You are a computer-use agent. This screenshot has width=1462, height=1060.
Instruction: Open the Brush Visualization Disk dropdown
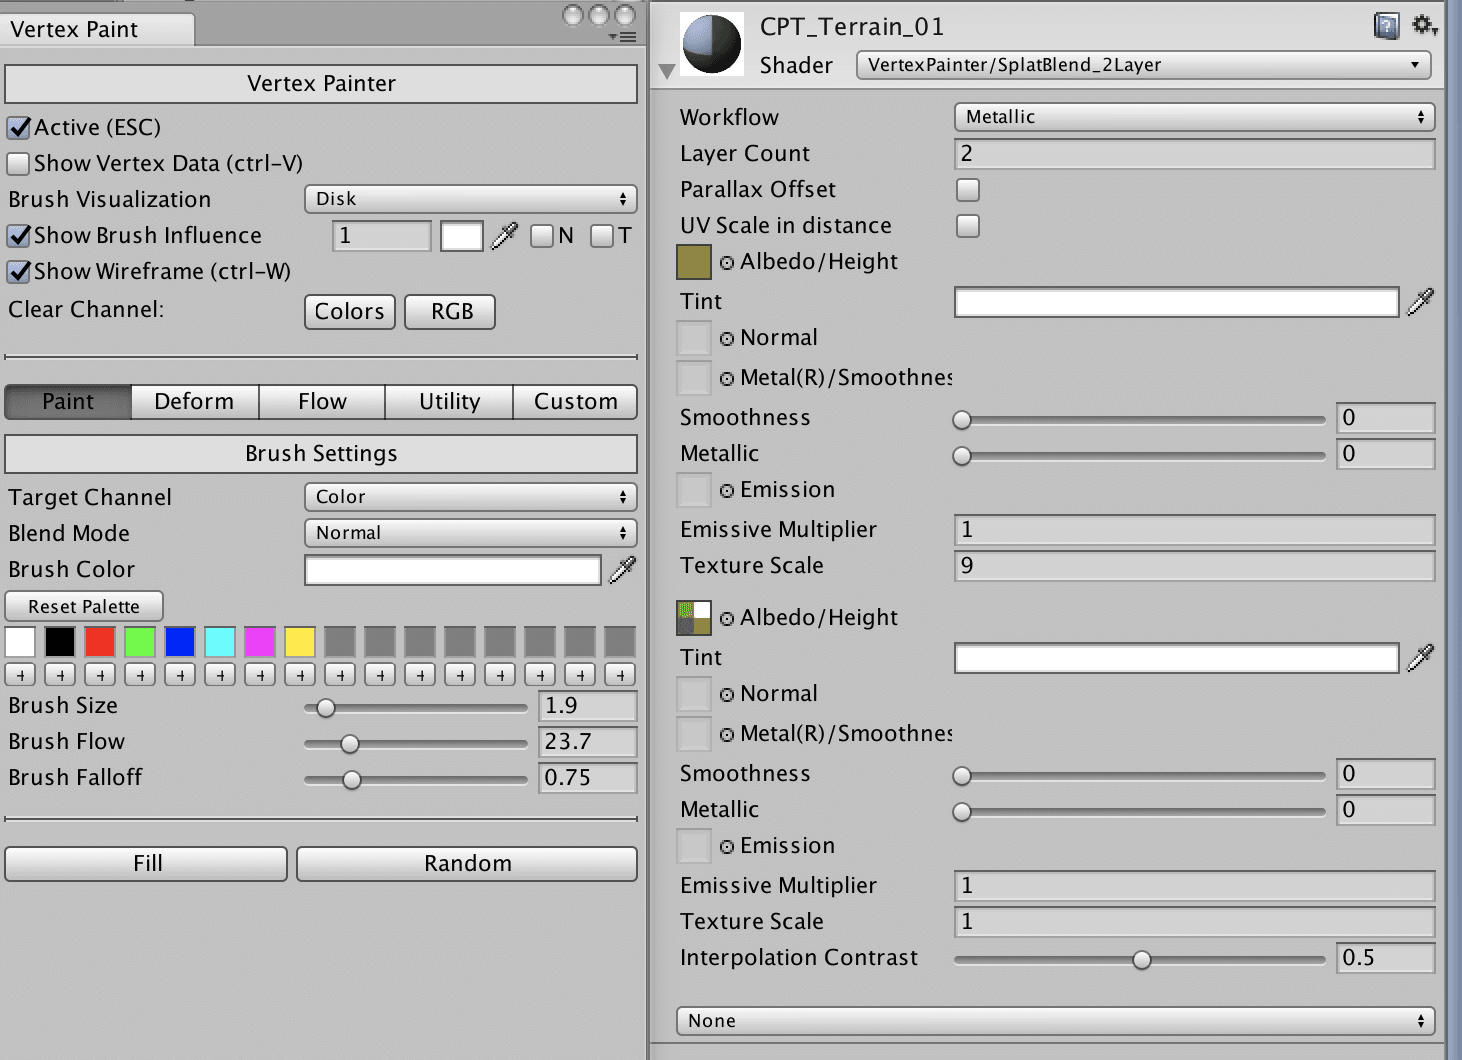point(470,199)
